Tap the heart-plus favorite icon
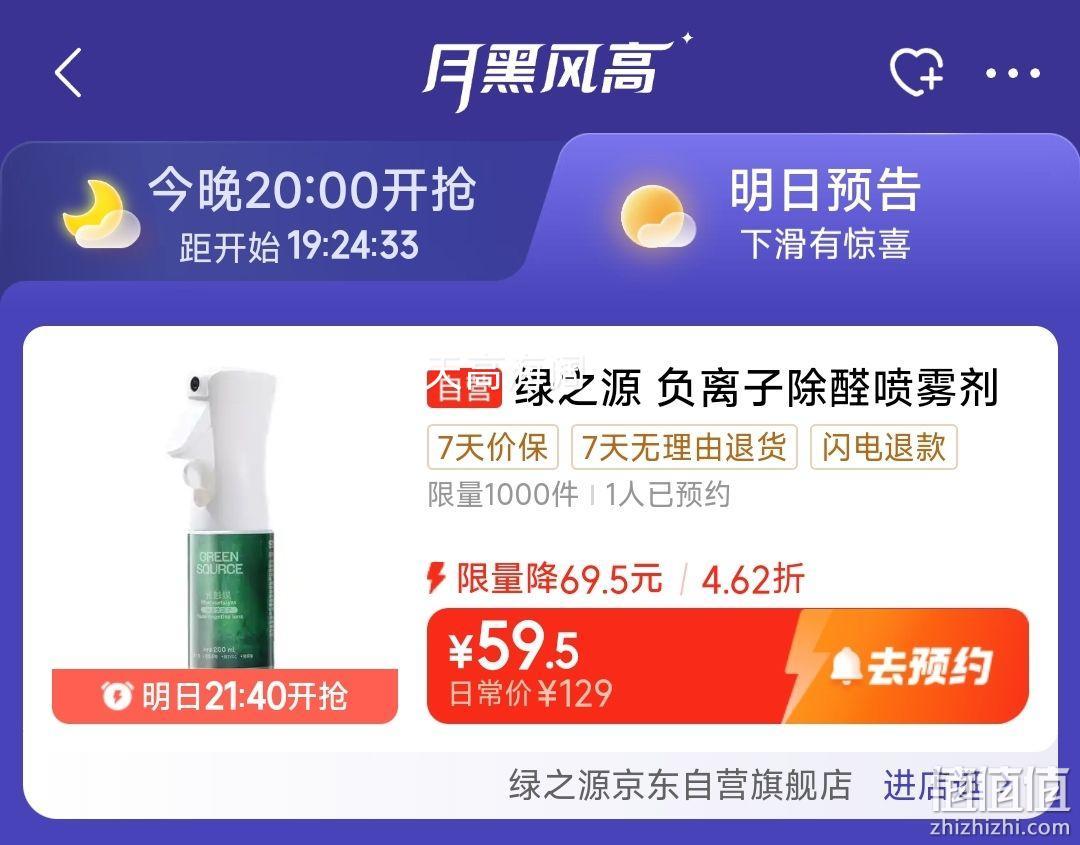Viewport: 1080px width, 845px height. [x=916, y=71]
